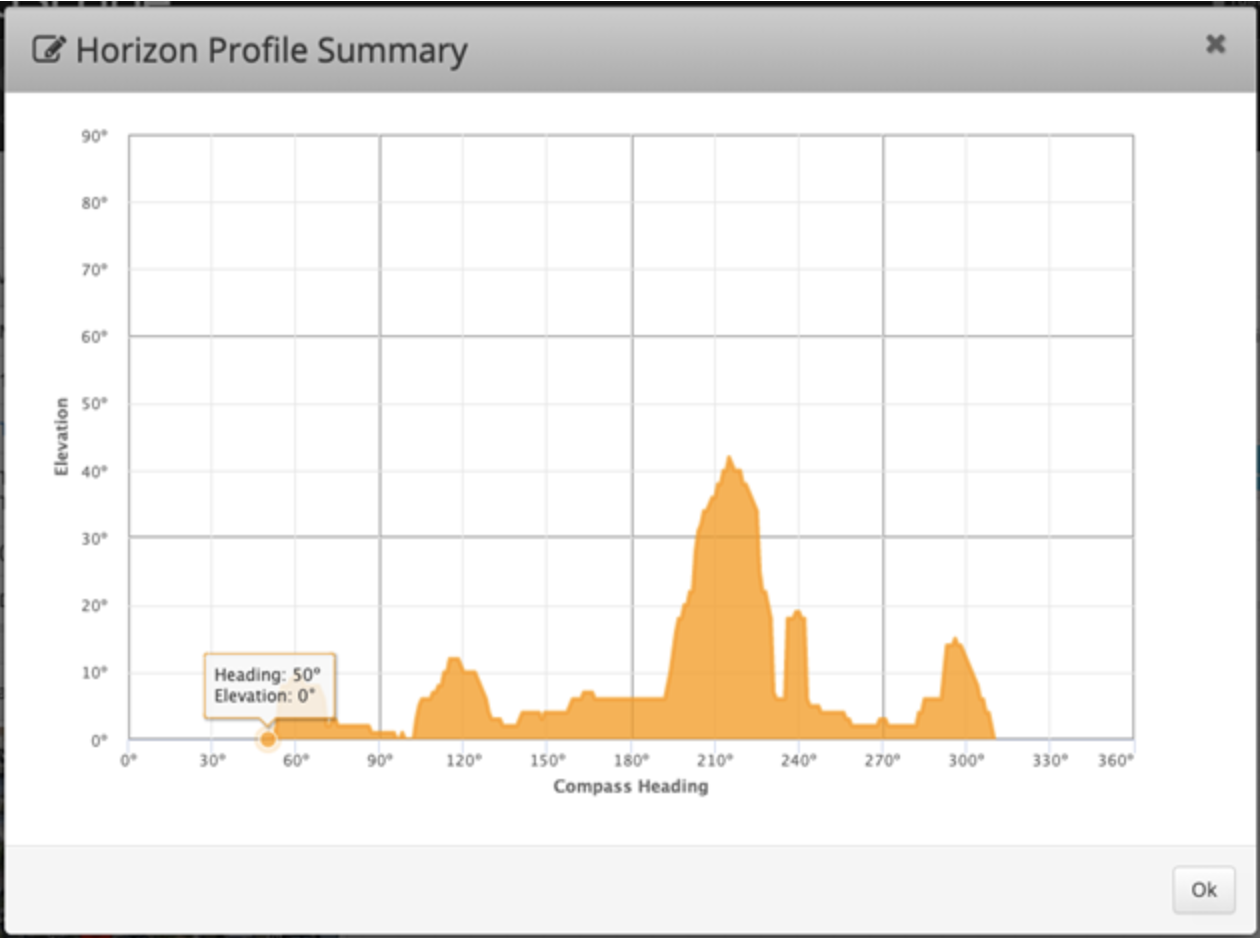Click the Elevation axis title
This screenshot has height=938, width=1260.
pyautogui.click(x=62, y=436)
